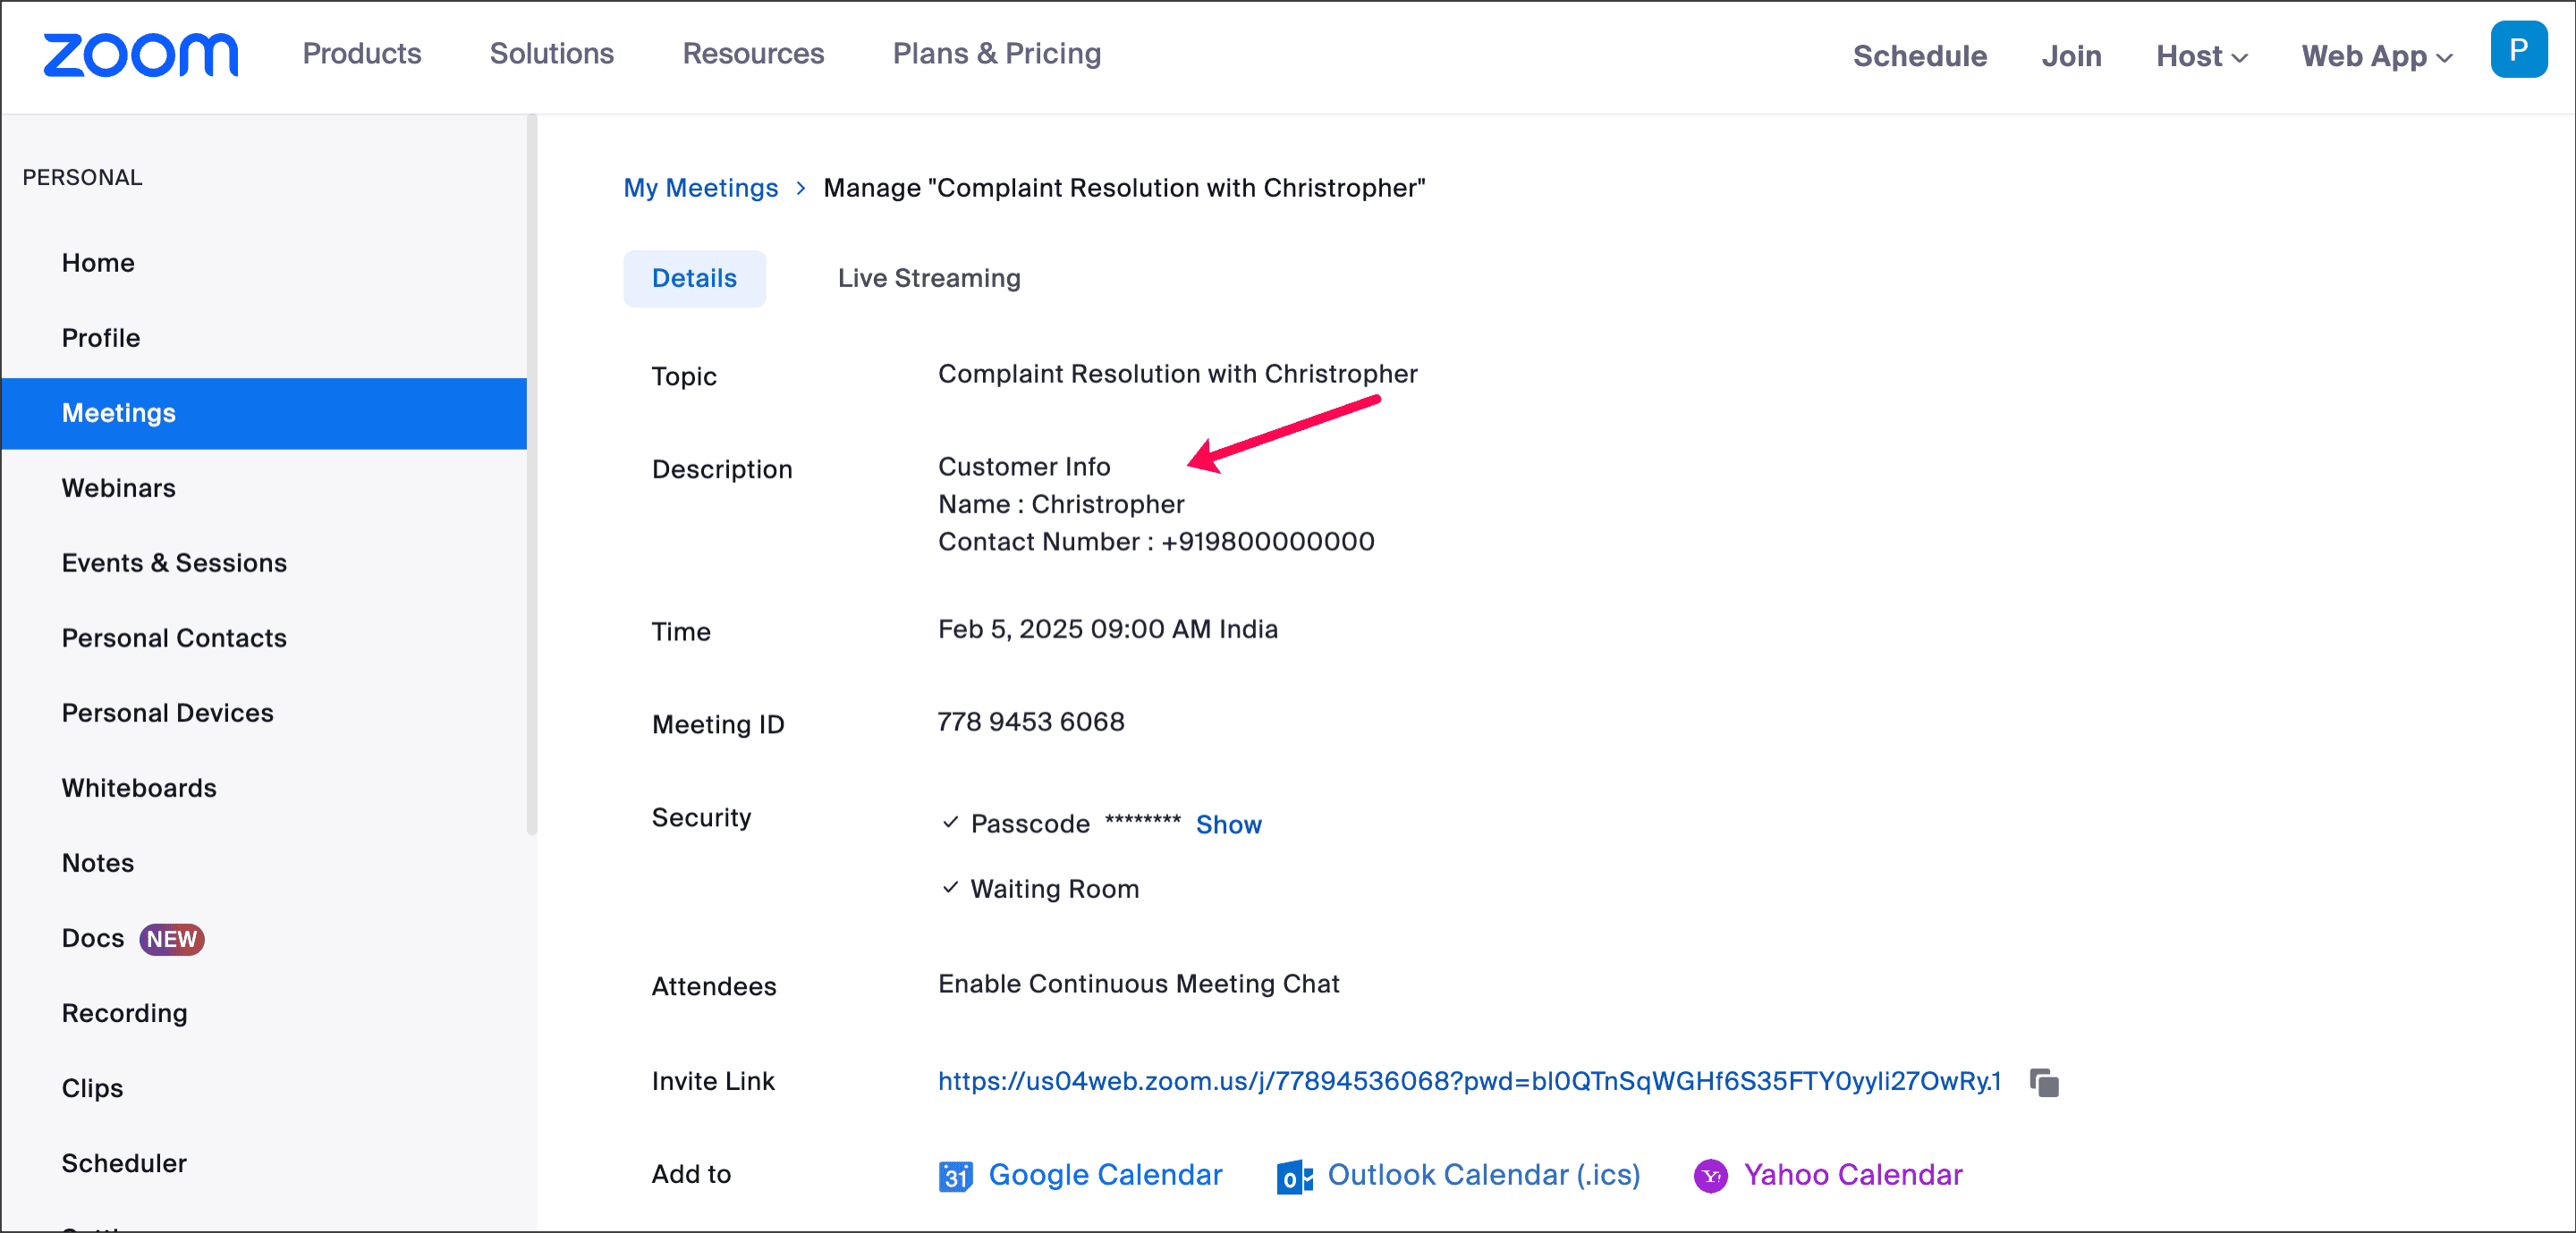Switch to the Live Streaming tab
This screenshot has width=2576, height=1233.
pyautogui.click(x=929, y=278)
